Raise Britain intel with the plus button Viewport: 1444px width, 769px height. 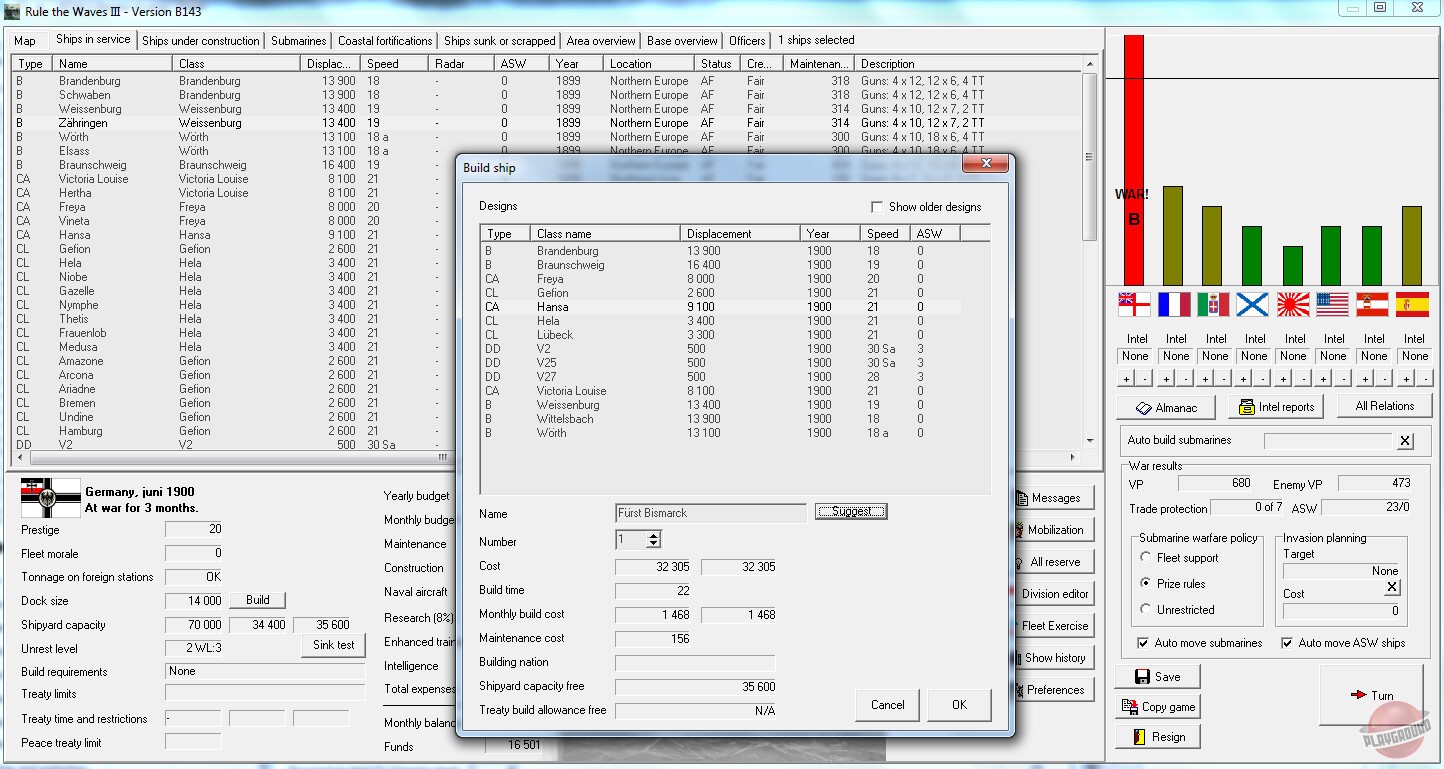1126,380
